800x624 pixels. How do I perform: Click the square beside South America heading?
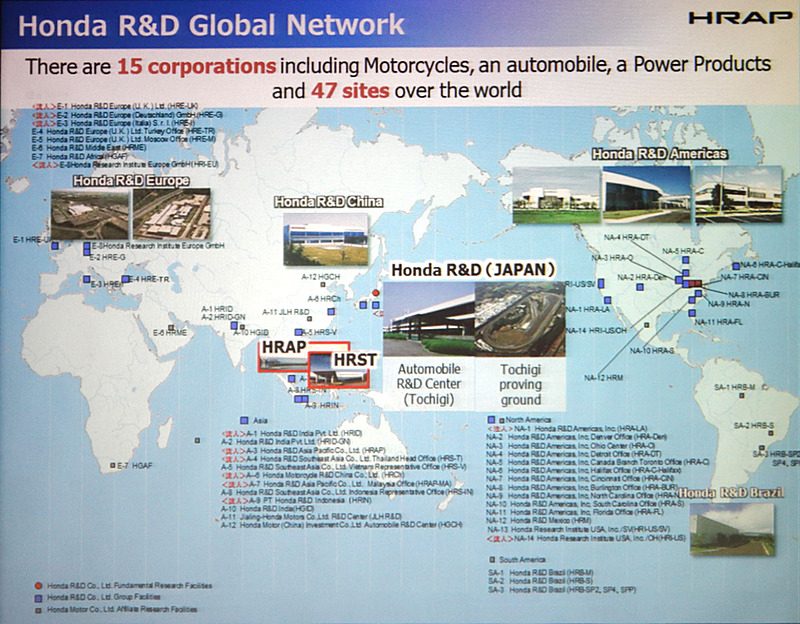tap(492, 560)
